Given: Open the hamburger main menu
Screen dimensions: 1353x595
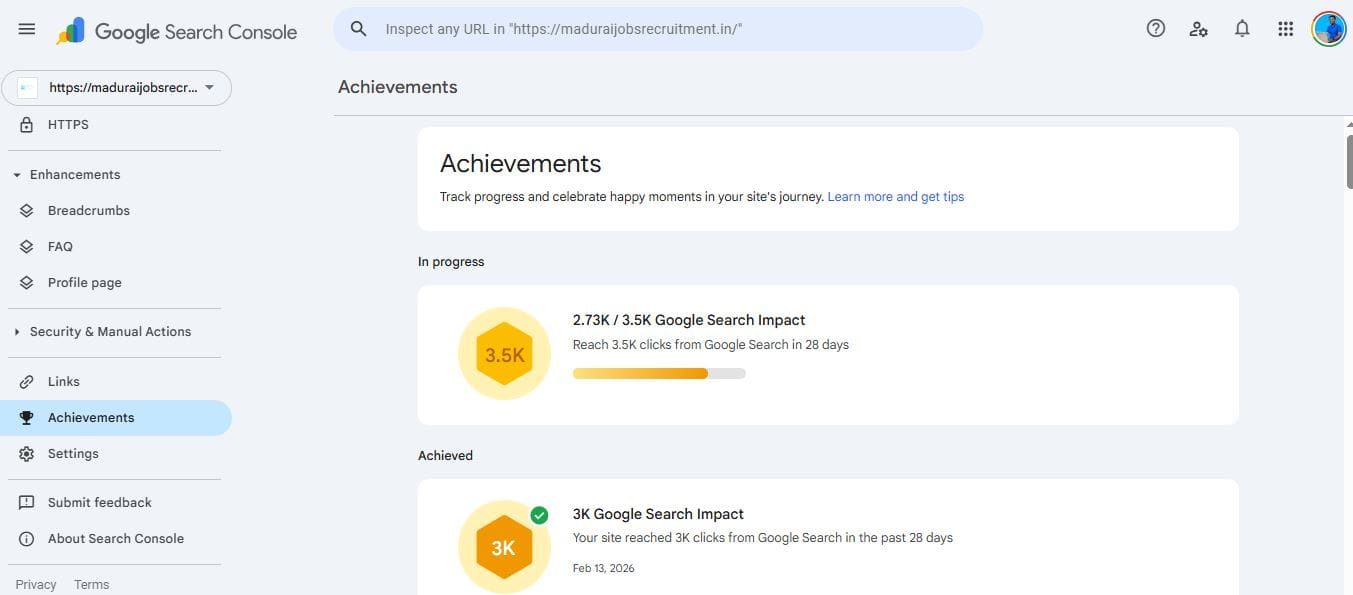Looking at the screenshot, I should [x=27, y=29].
